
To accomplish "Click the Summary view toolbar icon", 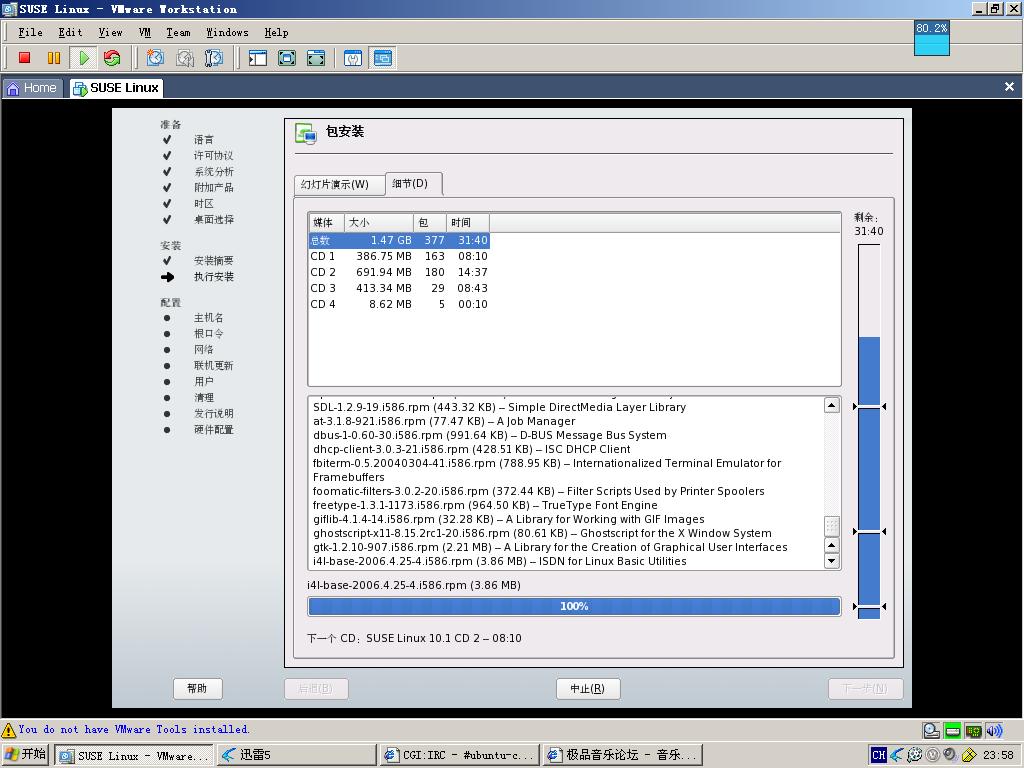I will click(353, 58).
